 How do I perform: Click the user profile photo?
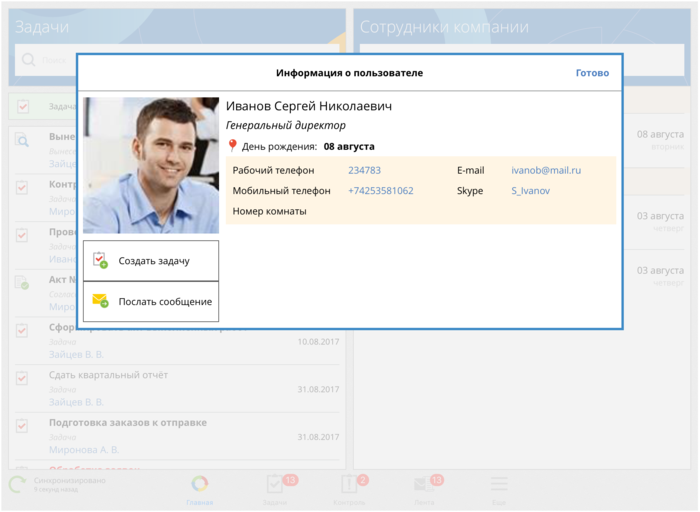(151, 165)
